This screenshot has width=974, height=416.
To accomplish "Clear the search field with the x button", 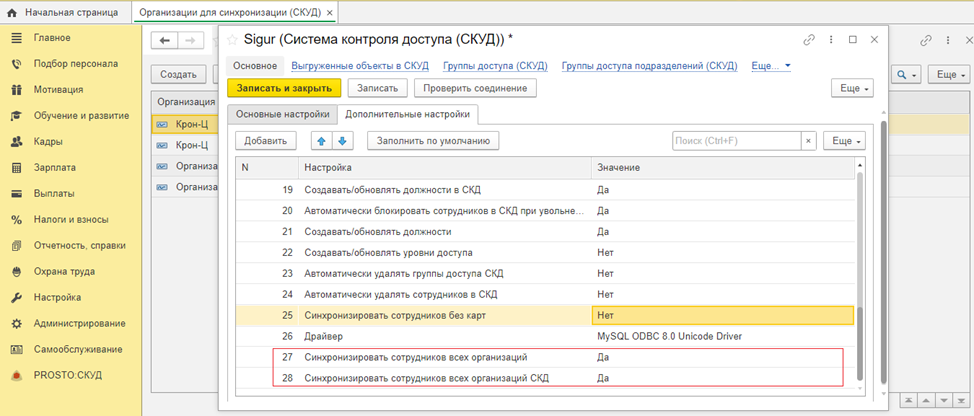I will click(x=808, y=141).
